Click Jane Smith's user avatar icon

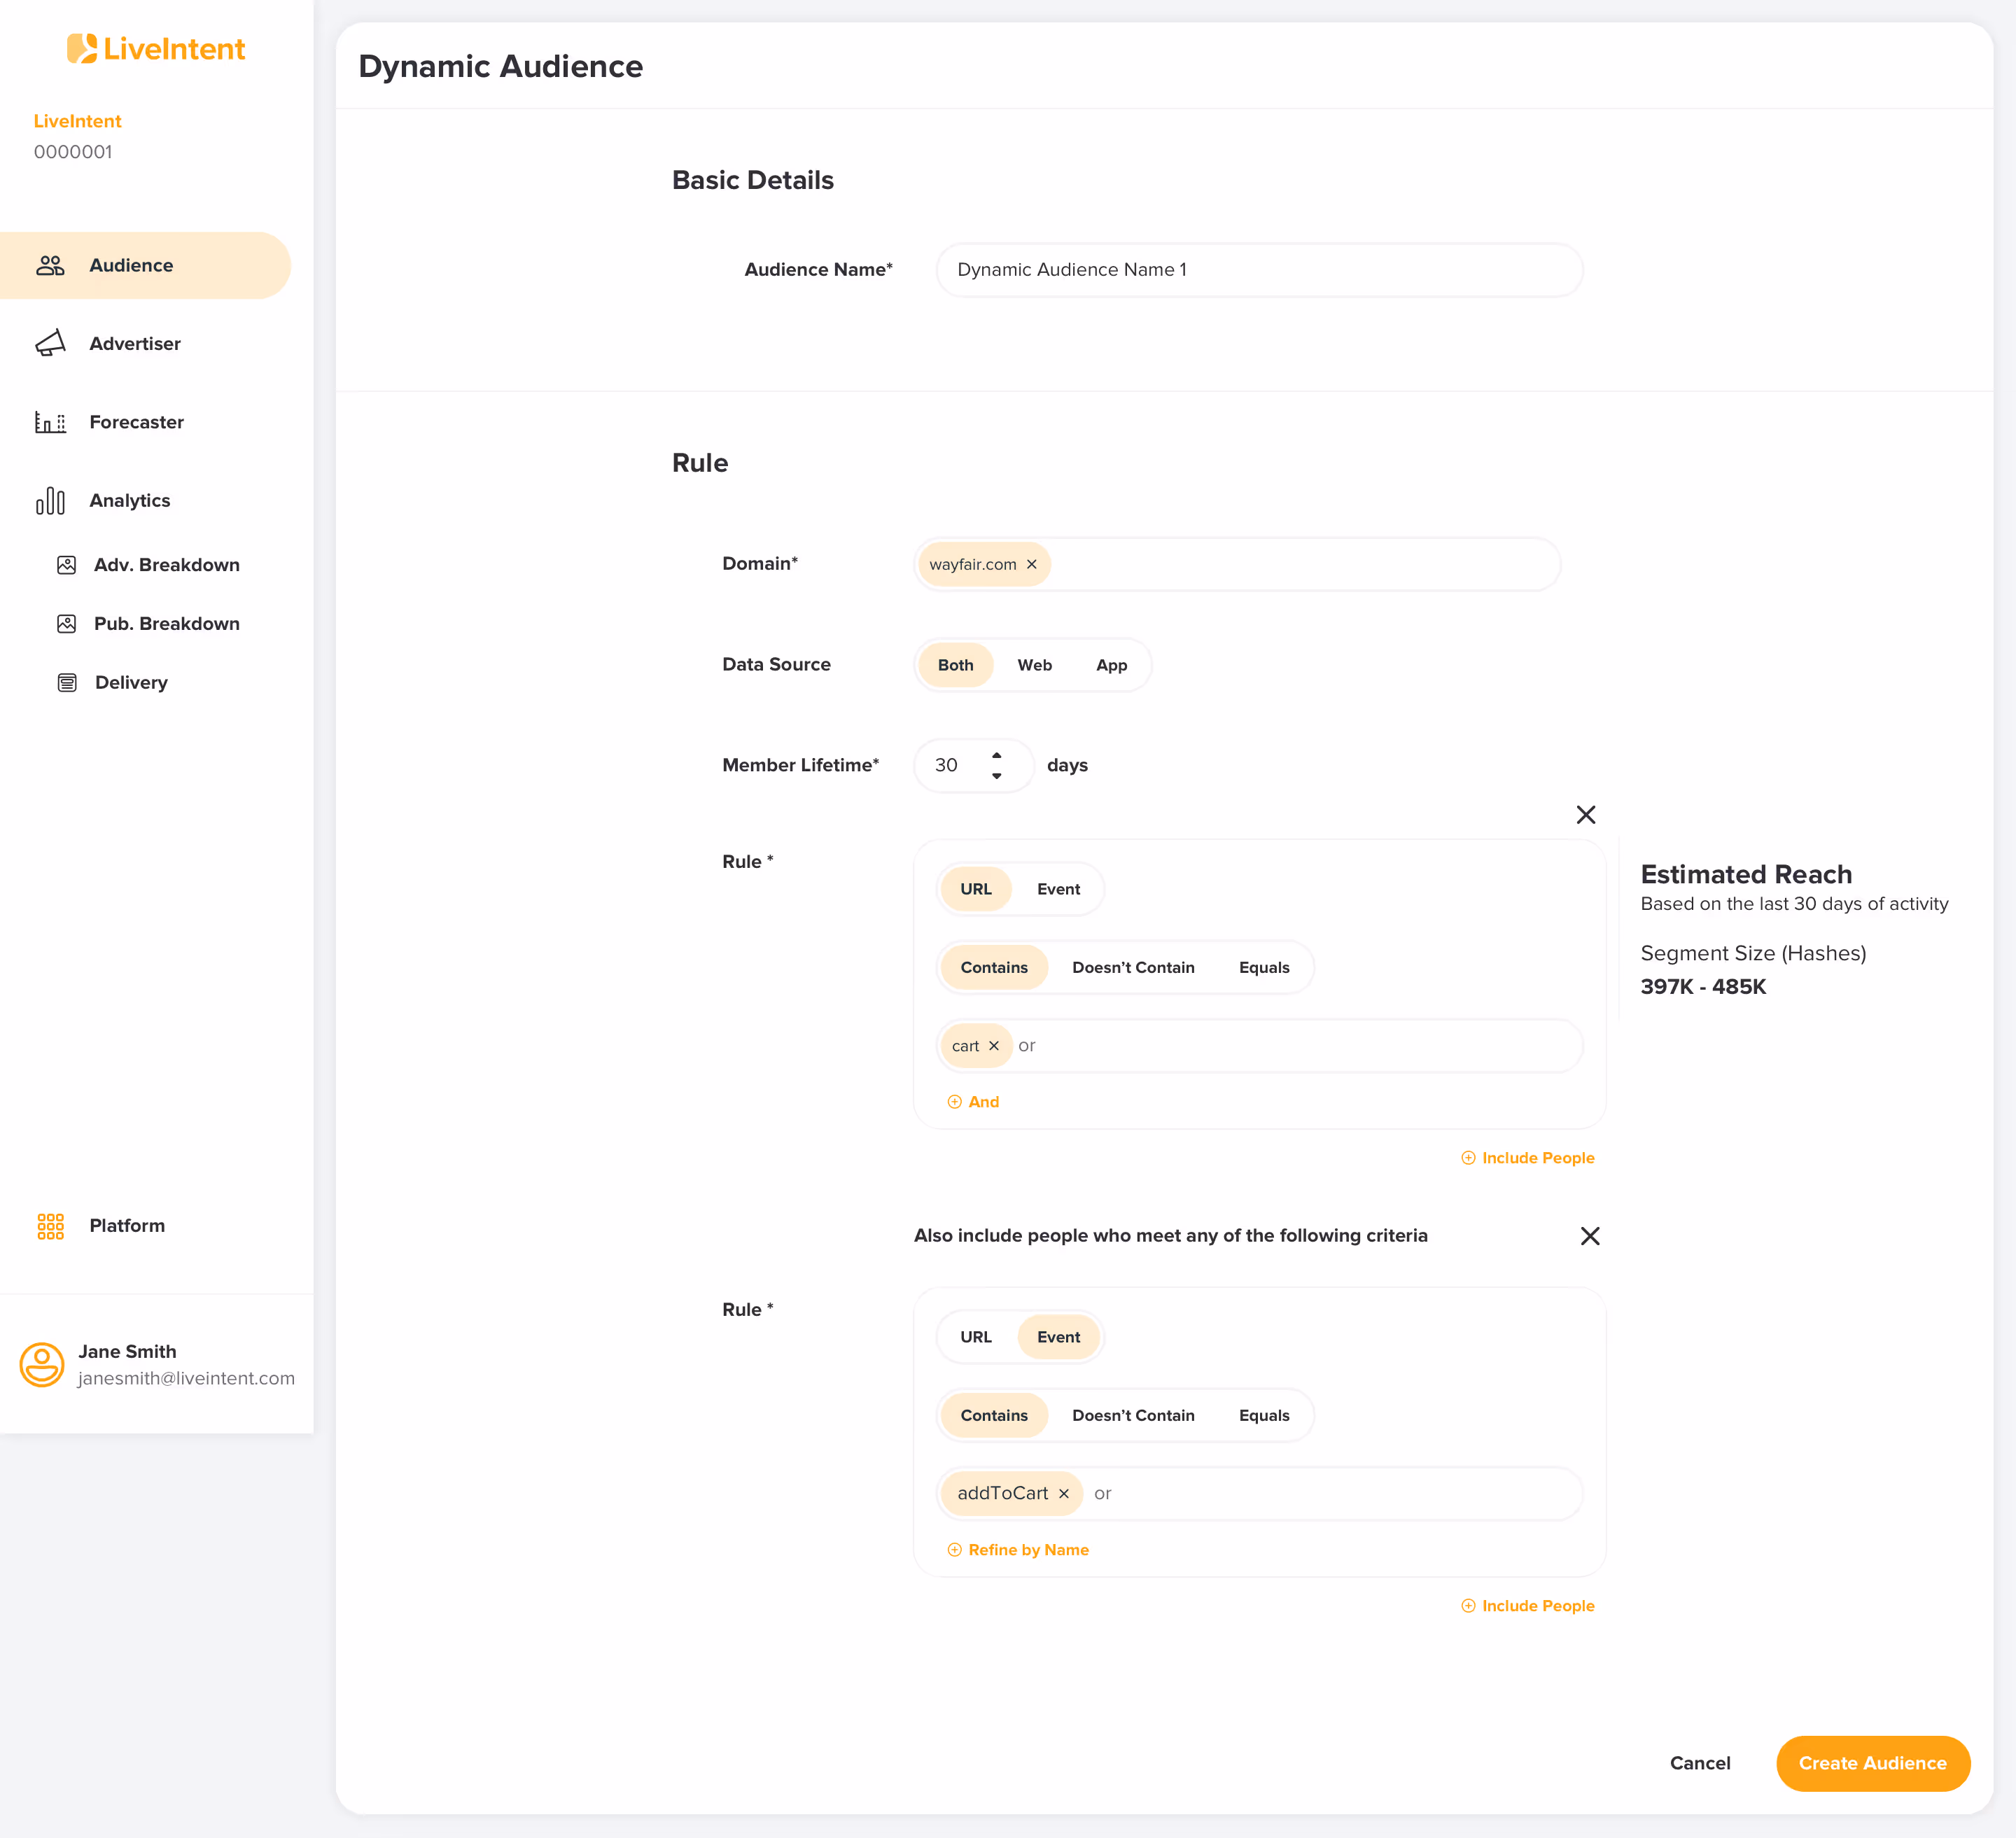point(42,1364)
